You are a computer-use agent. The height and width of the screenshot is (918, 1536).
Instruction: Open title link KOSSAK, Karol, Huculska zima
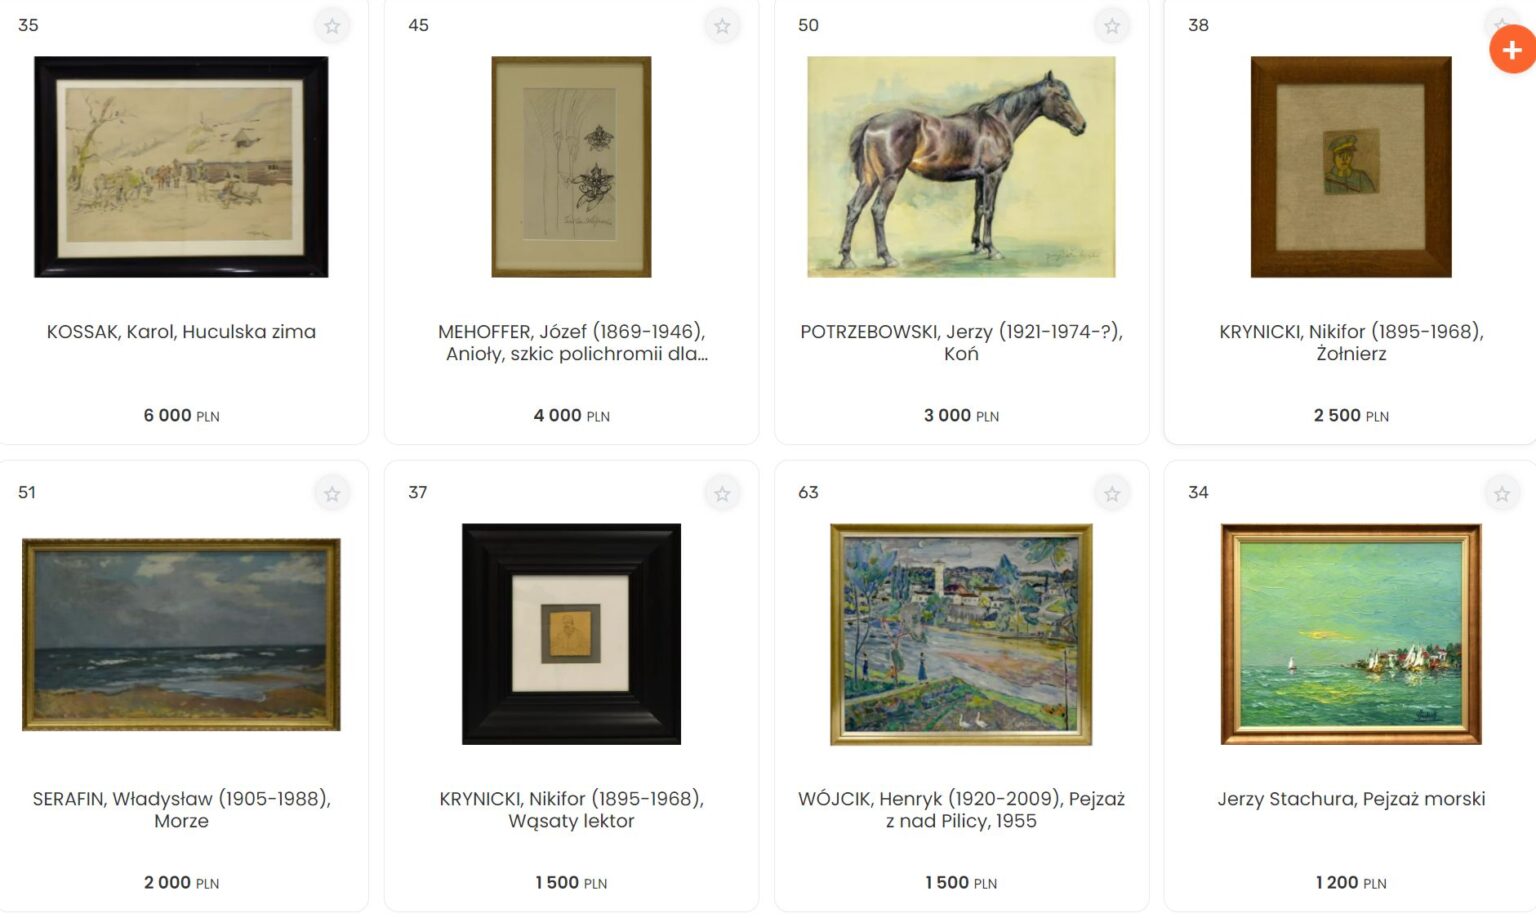[x=181, y=331]
